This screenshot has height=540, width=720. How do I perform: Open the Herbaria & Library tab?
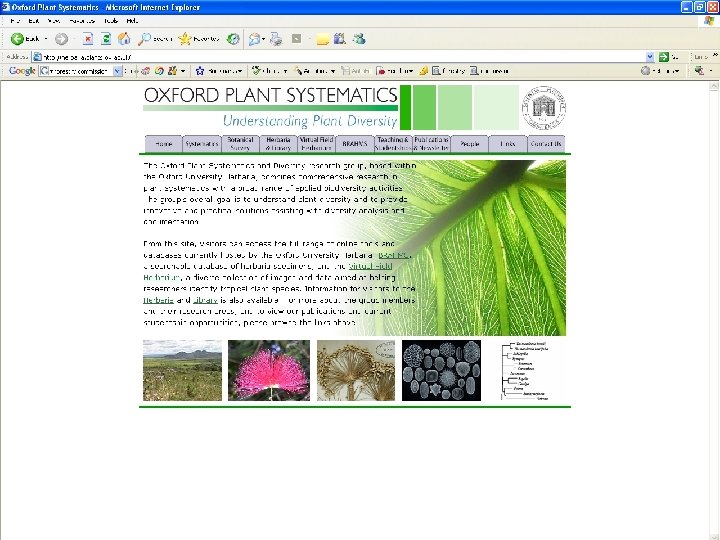click(x=278, y=144)
